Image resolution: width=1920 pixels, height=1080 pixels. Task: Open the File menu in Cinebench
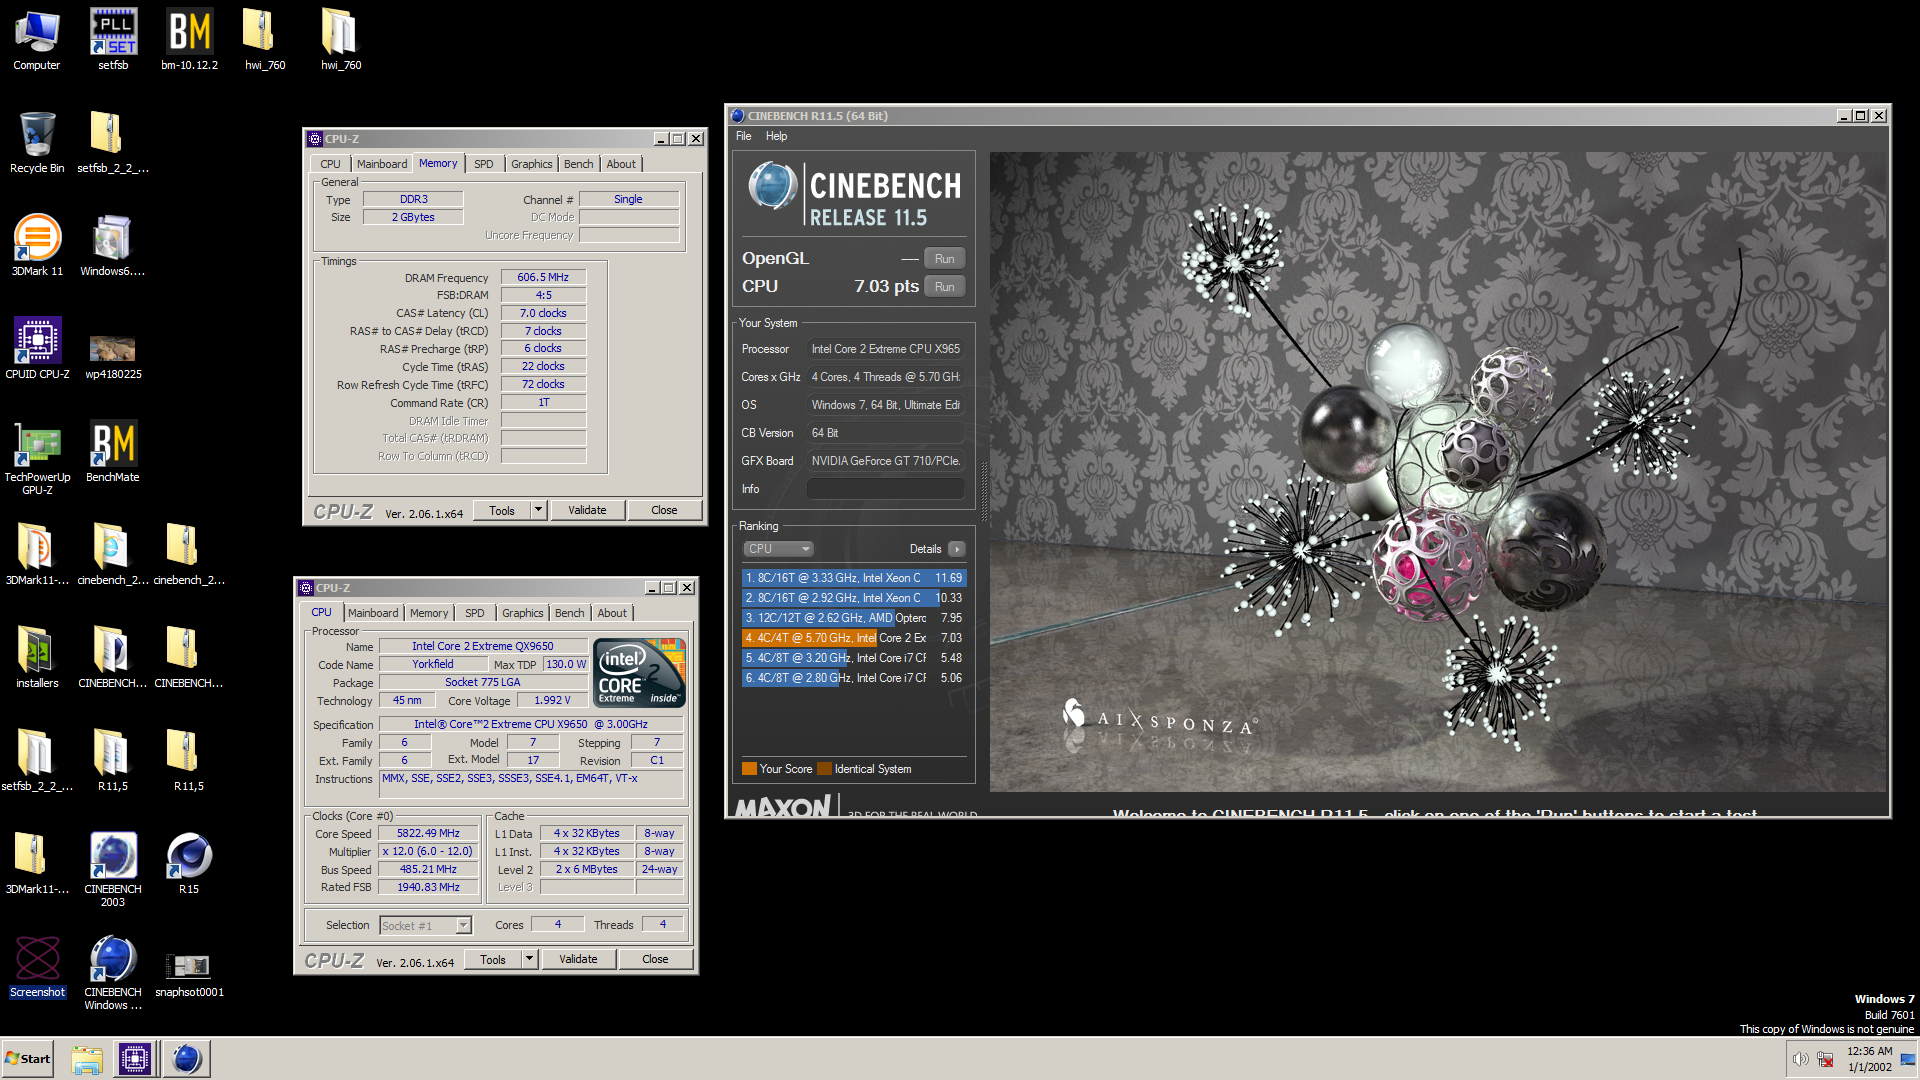(743, 136)
